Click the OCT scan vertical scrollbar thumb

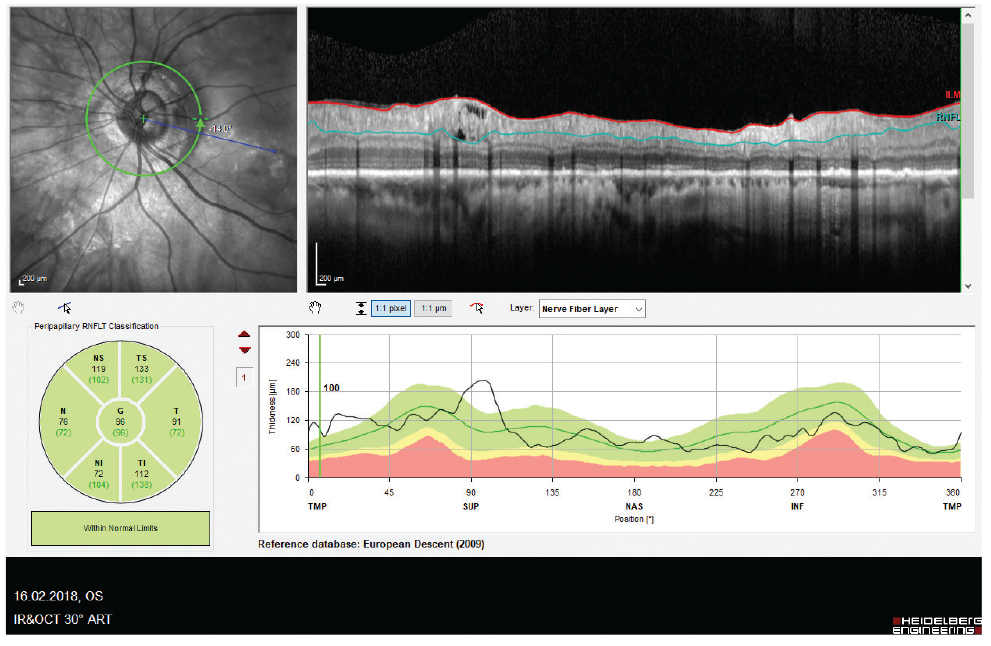pos(968,109)
